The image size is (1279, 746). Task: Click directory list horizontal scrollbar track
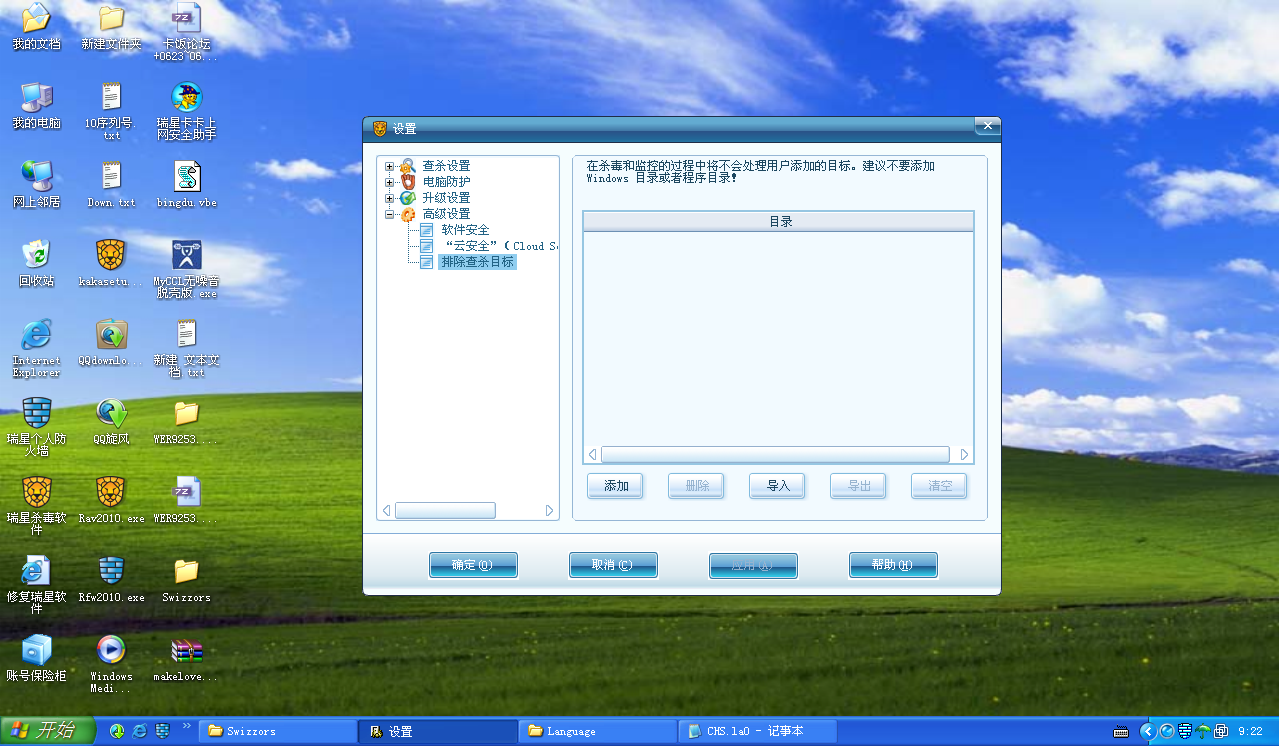[x=776, y=454]
